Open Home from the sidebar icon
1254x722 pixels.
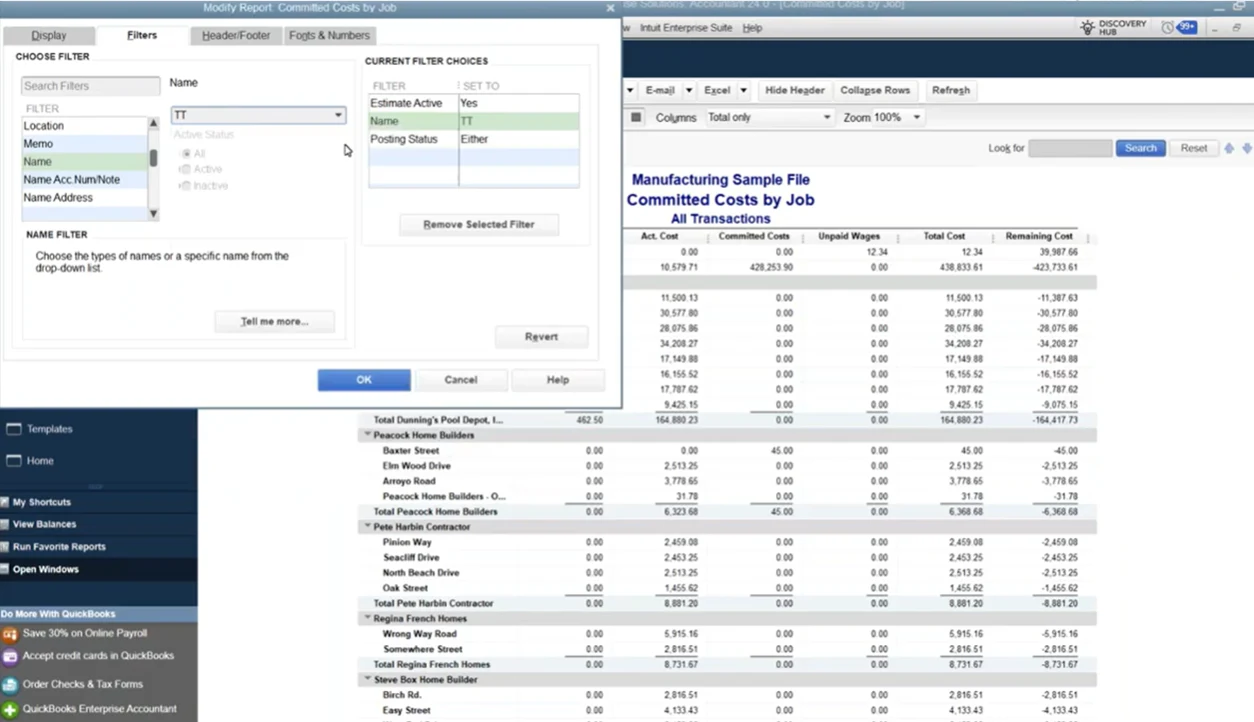pos(14,461)
